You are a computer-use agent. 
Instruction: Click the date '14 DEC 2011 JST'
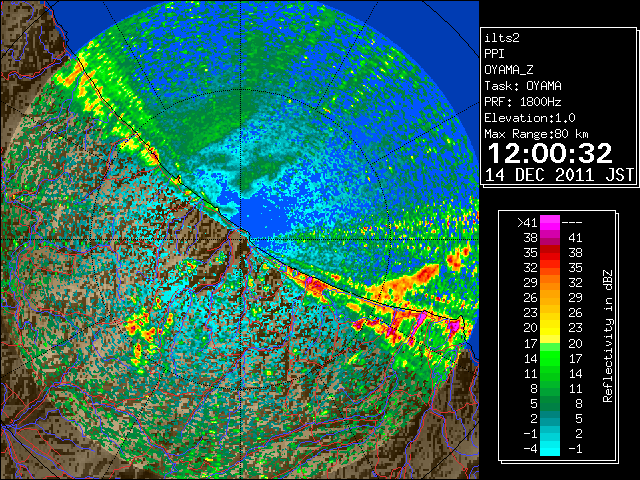559,175
